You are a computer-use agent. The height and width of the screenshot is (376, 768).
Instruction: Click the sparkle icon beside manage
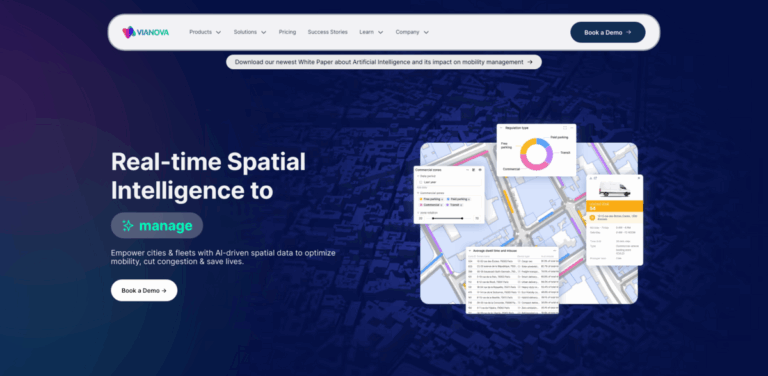click(128, 226)
